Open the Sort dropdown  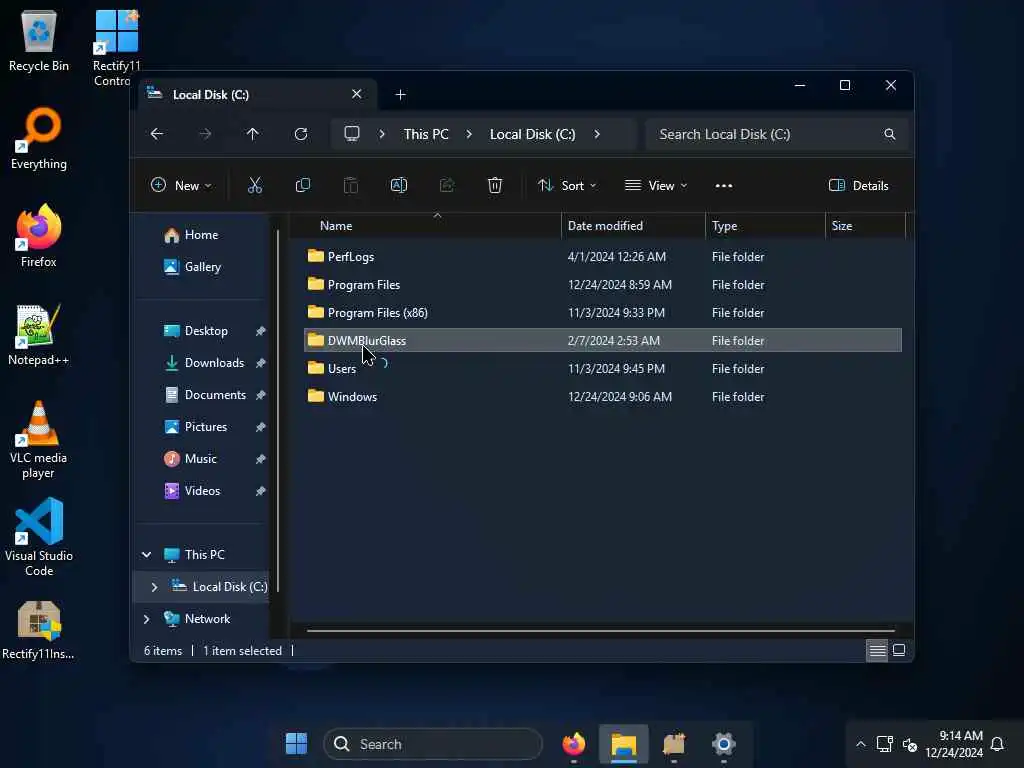(566, 185)
